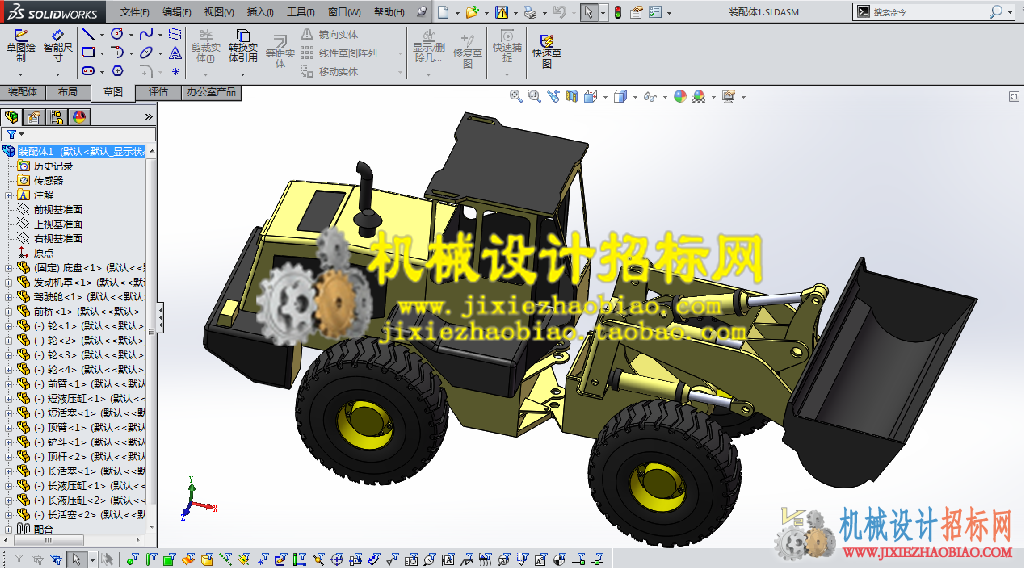The width and height of the screenshot is (1024, 568).
Task: Select the 前视基准面 plane
Action: [x=58, y=210]
